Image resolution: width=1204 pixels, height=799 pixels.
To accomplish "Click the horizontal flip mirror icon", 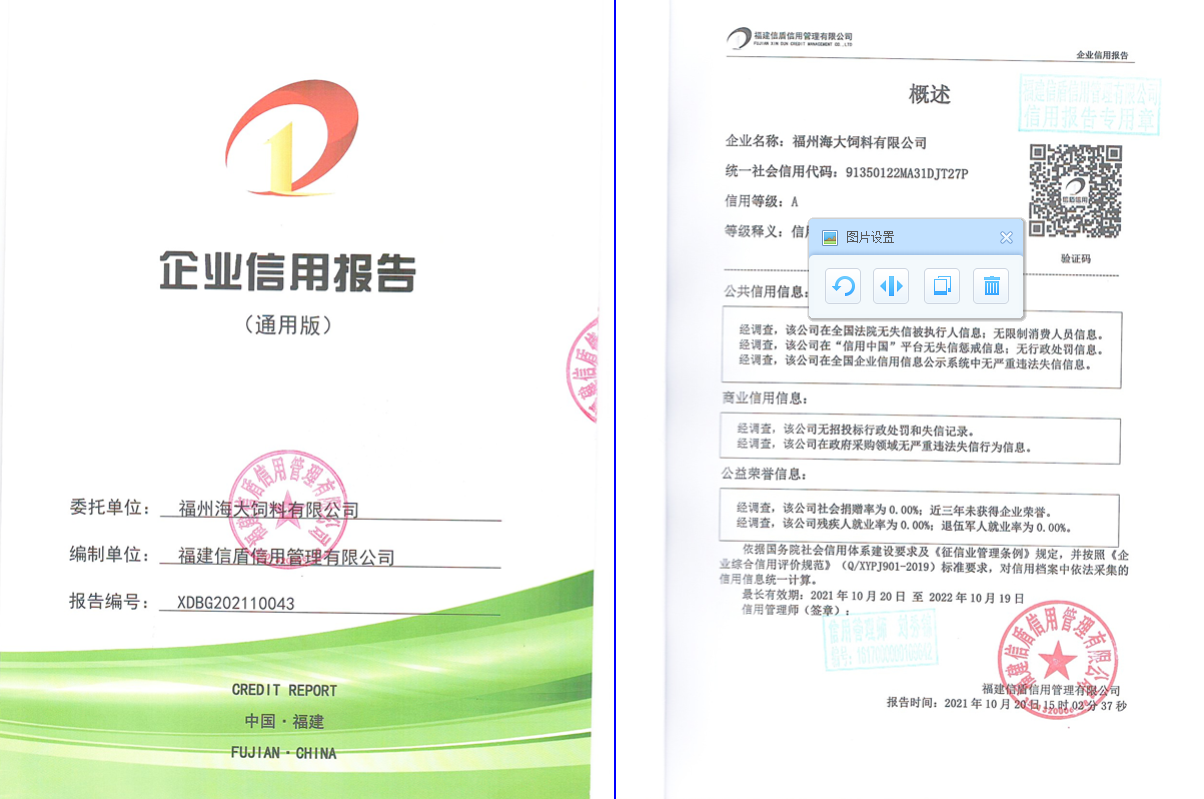I will tap(890, 287).
